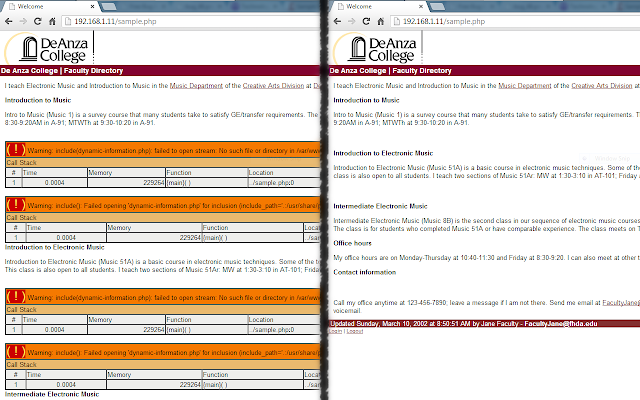Close the Welcome tab in left window

(x=93, y=7)
